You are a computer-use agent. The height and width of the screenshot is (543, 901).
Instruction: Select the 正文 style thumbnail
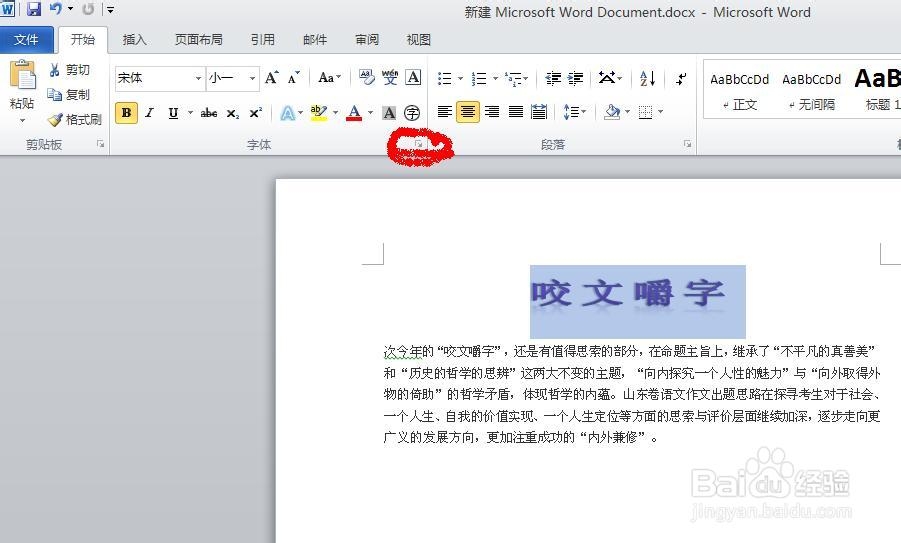tap(740, 91)
